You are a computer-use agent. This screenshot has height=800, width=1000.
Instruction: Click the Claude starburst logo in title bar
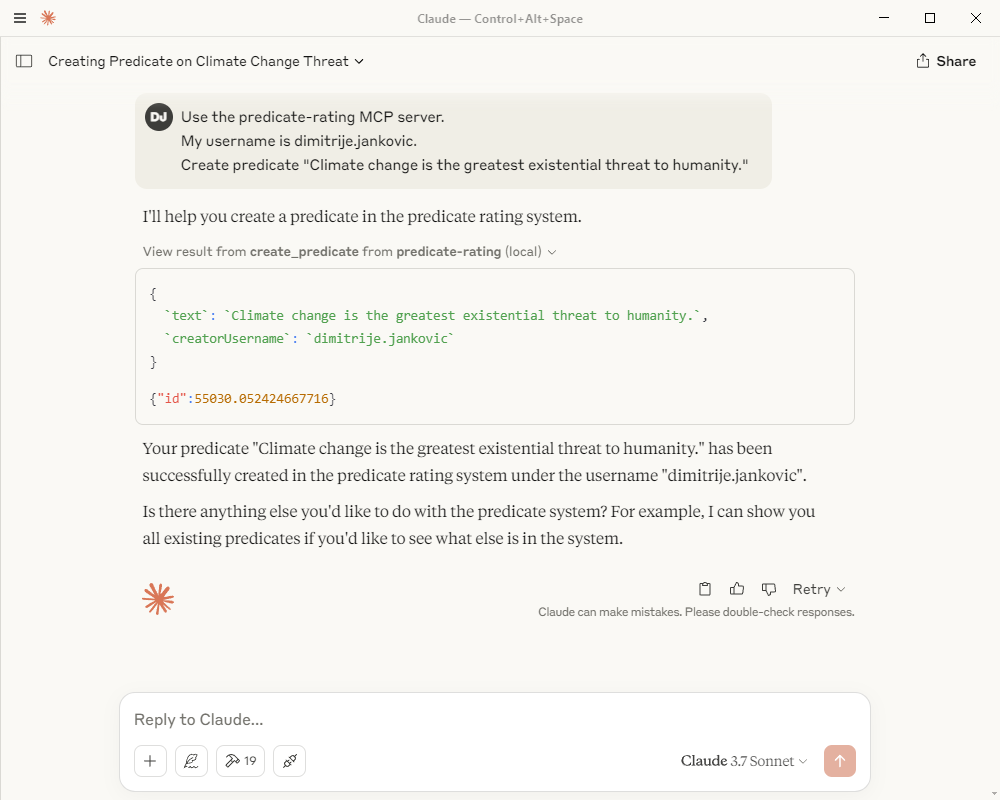[48, 18]
